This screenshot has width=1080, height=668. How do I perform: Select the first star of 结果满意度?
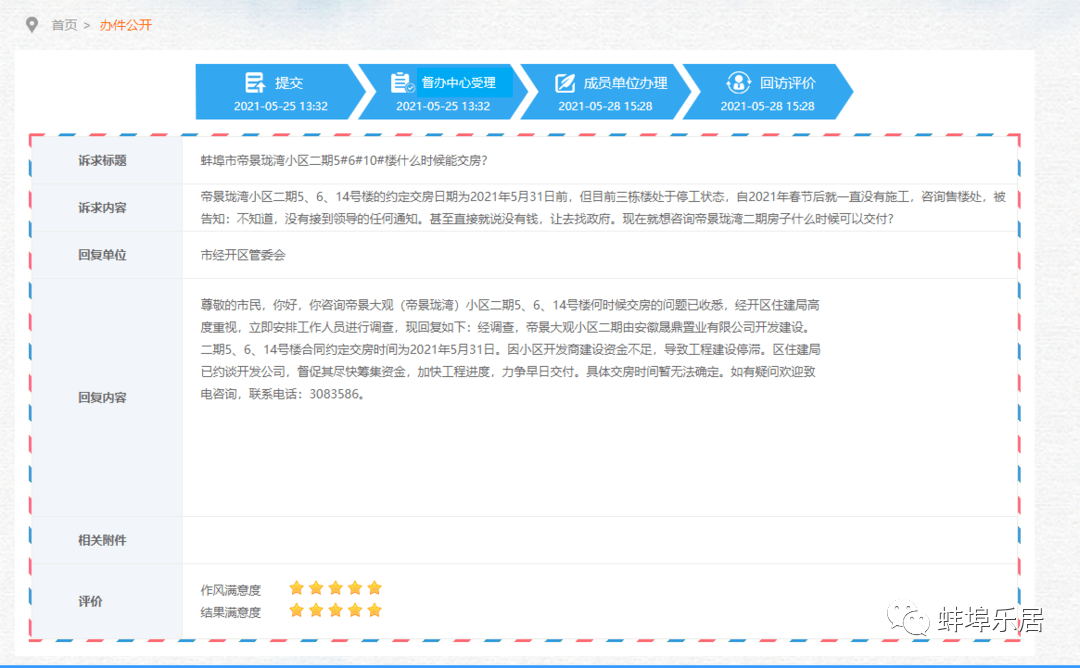point(296,610)
